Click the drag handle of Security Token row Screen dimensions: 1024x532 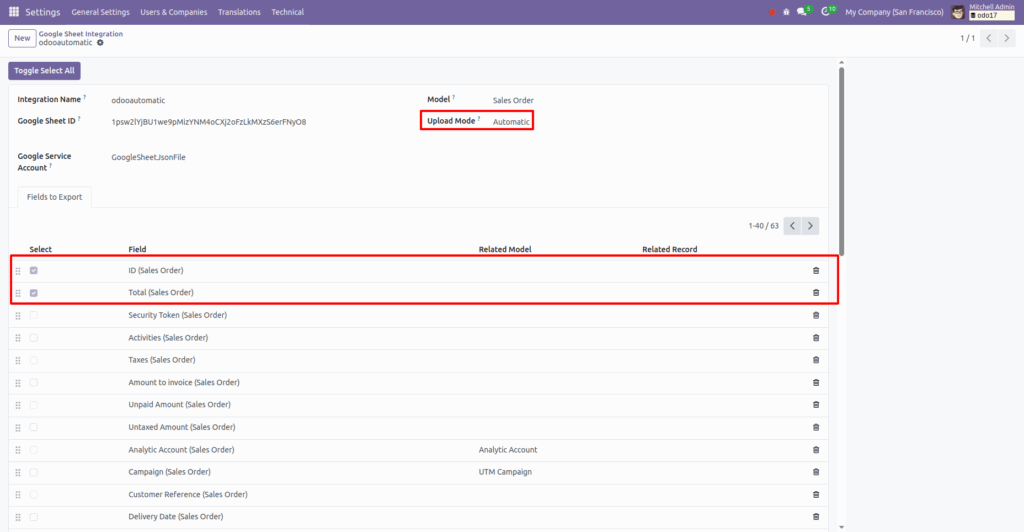coord(18,316)
